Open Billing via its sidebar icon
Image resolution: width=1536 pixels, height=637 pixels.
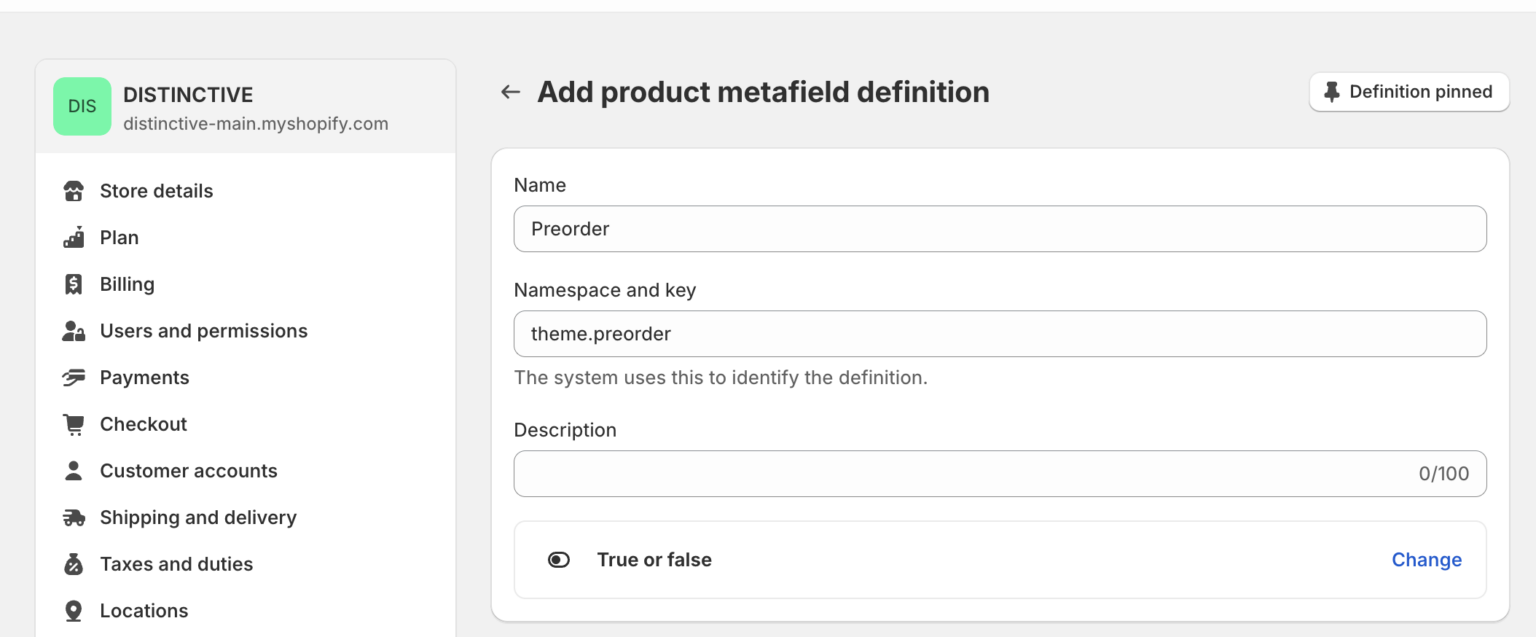click(74, 283)
